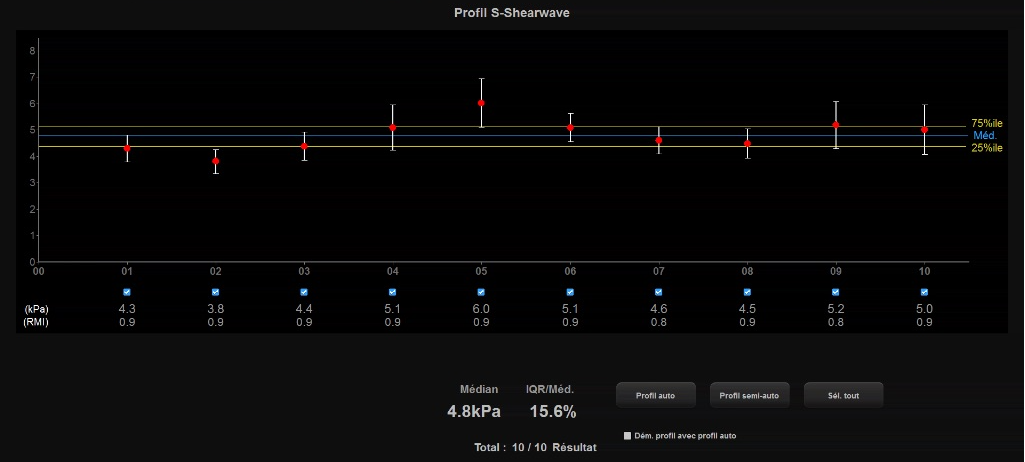The width and height of the screenshot is (1025, 462).
Task: Uncheck the checkbox for measurement 01
Action: click(127, 292)
